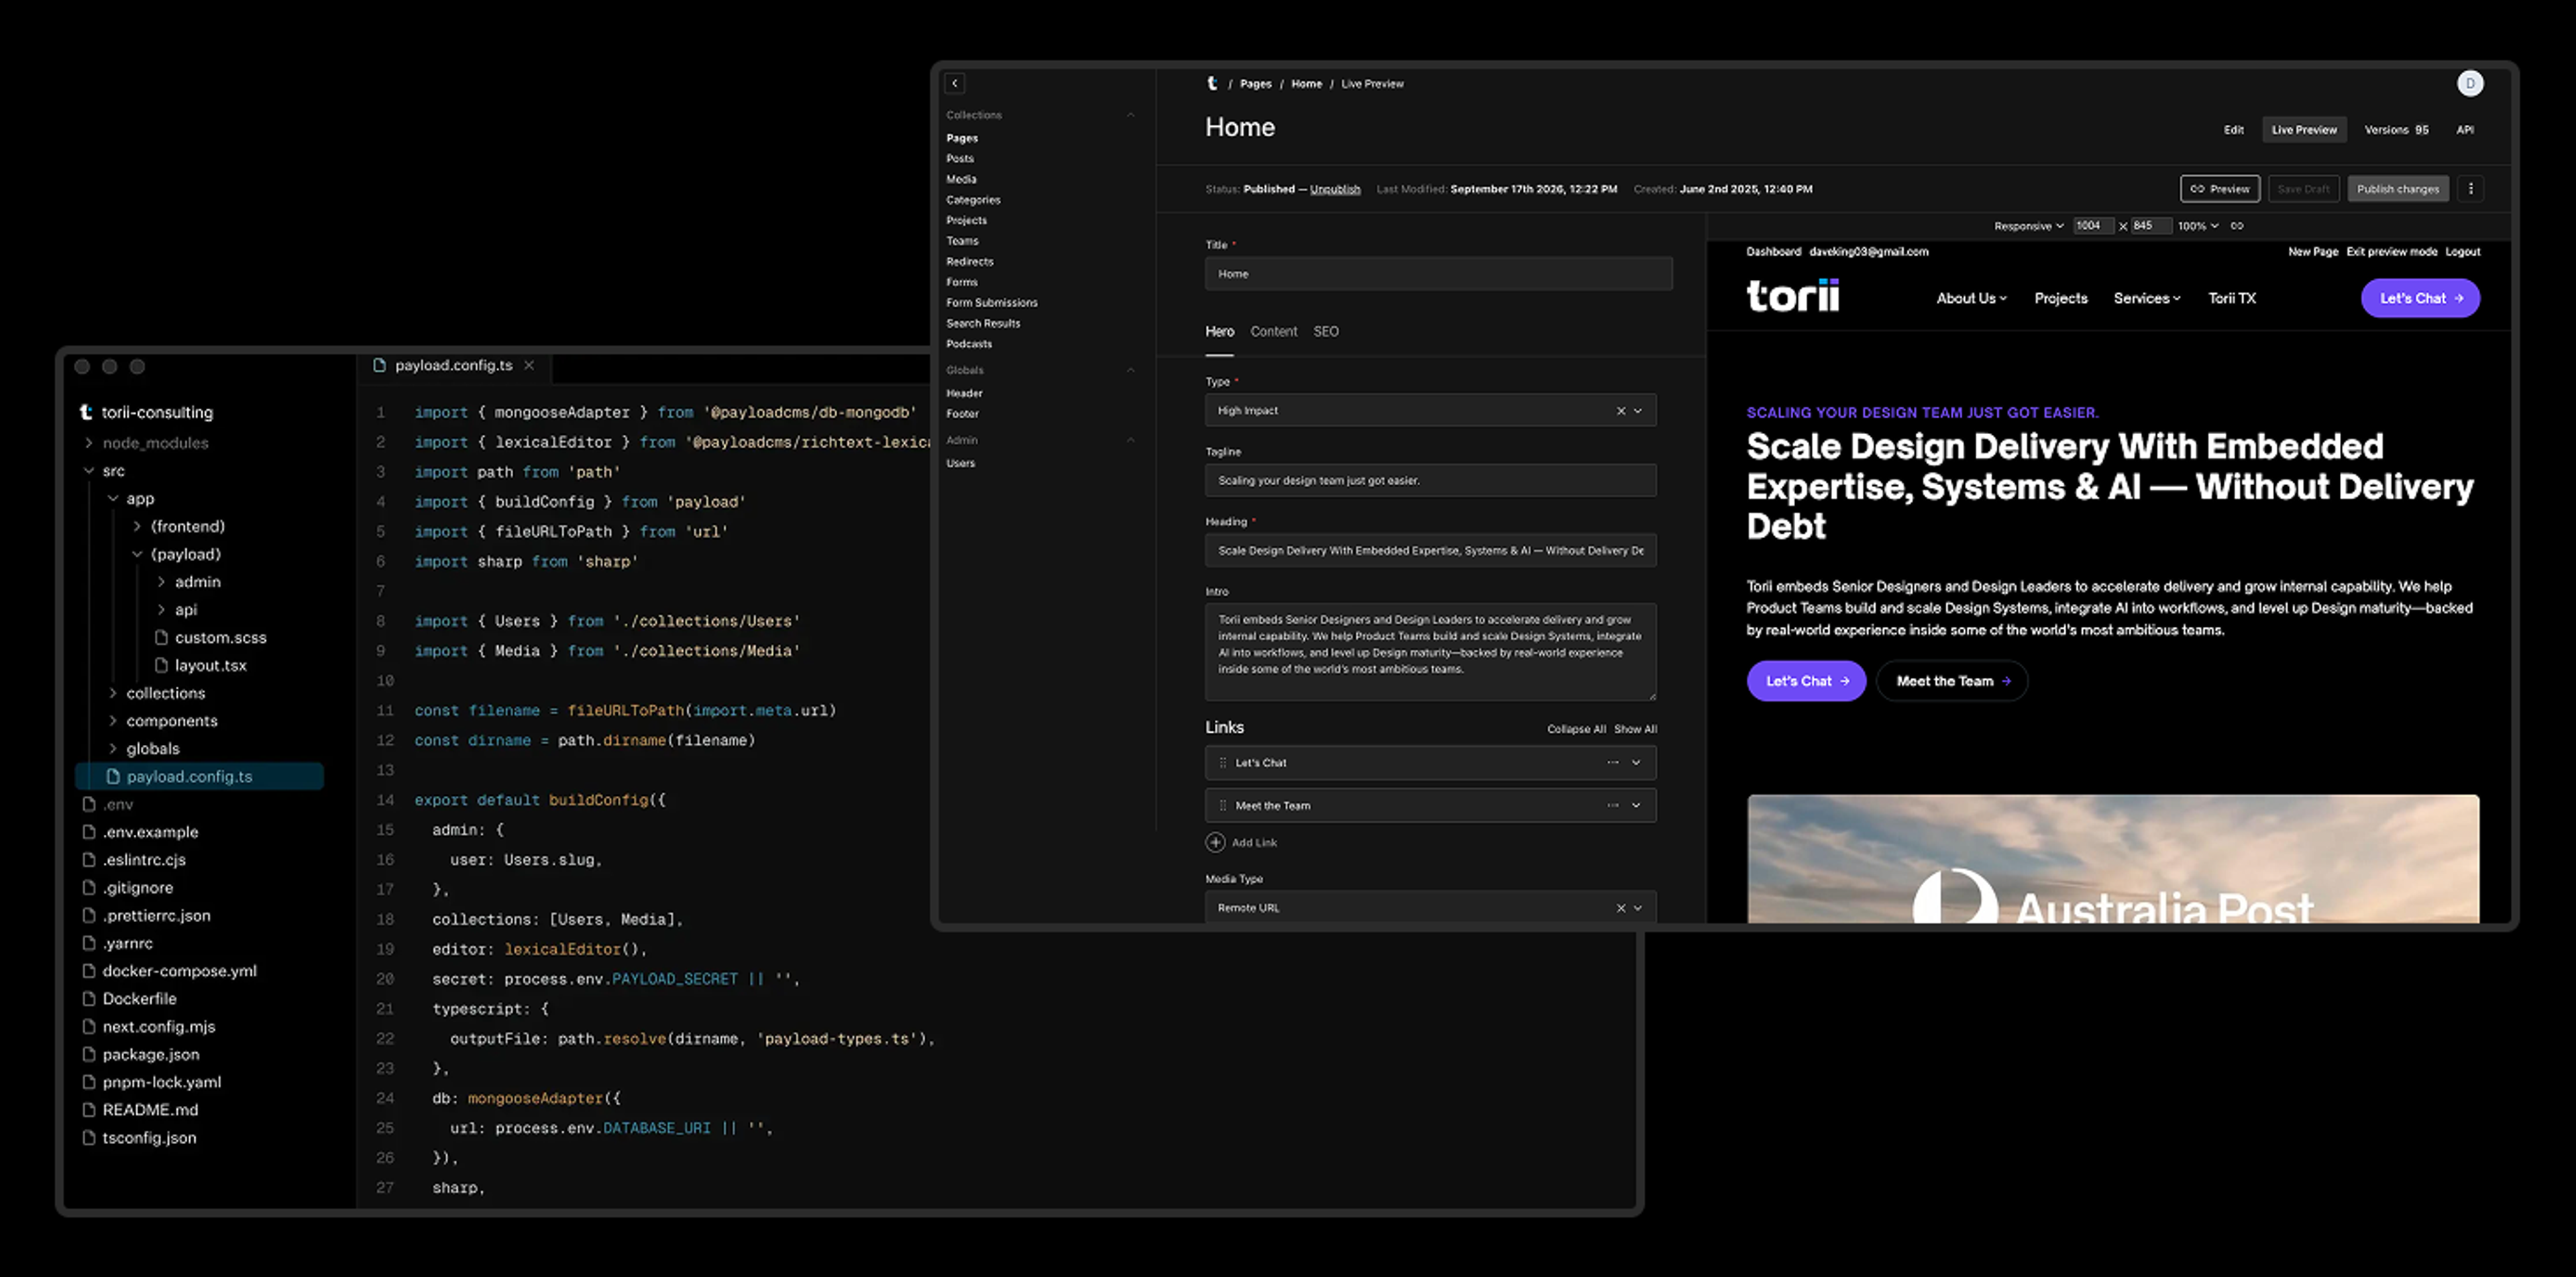The image size is (2576, 1277).
Task: Select Projects in preview navigation
Action: pos(2060,298)
